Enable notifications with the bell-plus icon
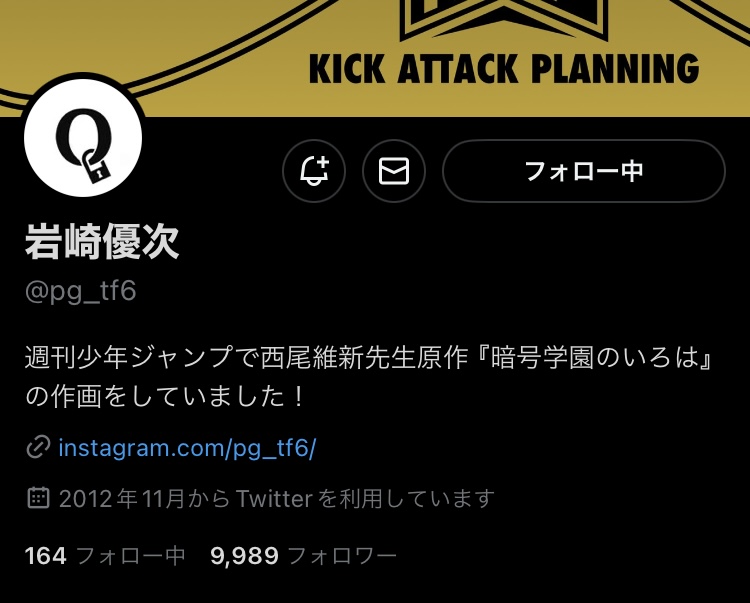 coord(314,171)
